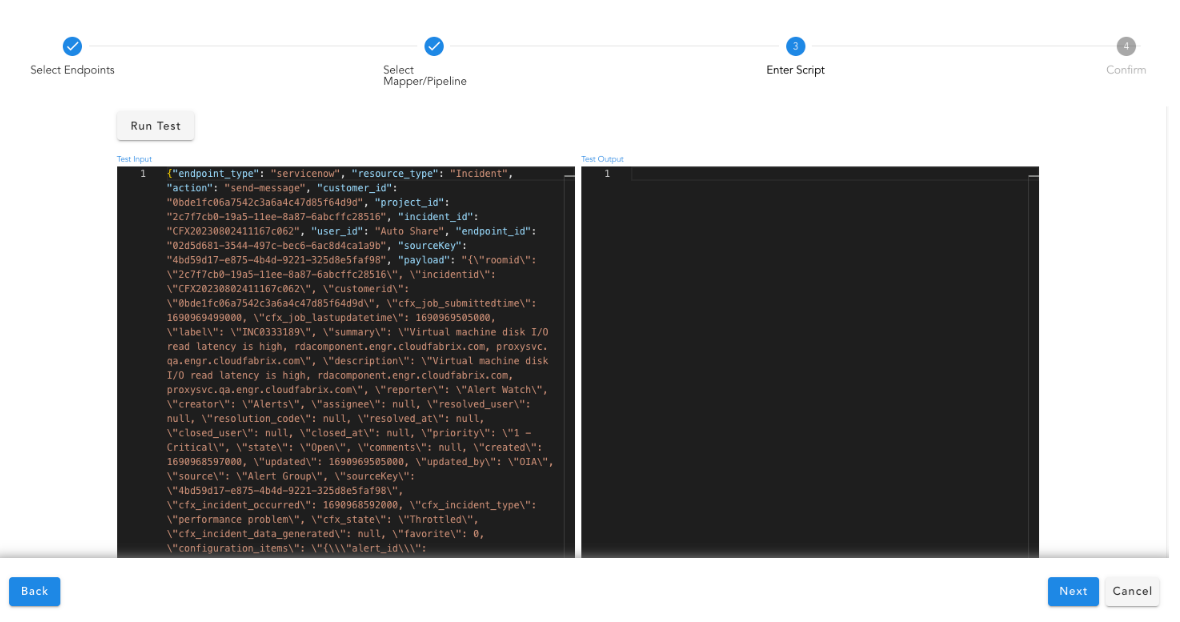Click the "Test Input" label
Screen dimensions: 1180x622
click(x=134, y=159)
